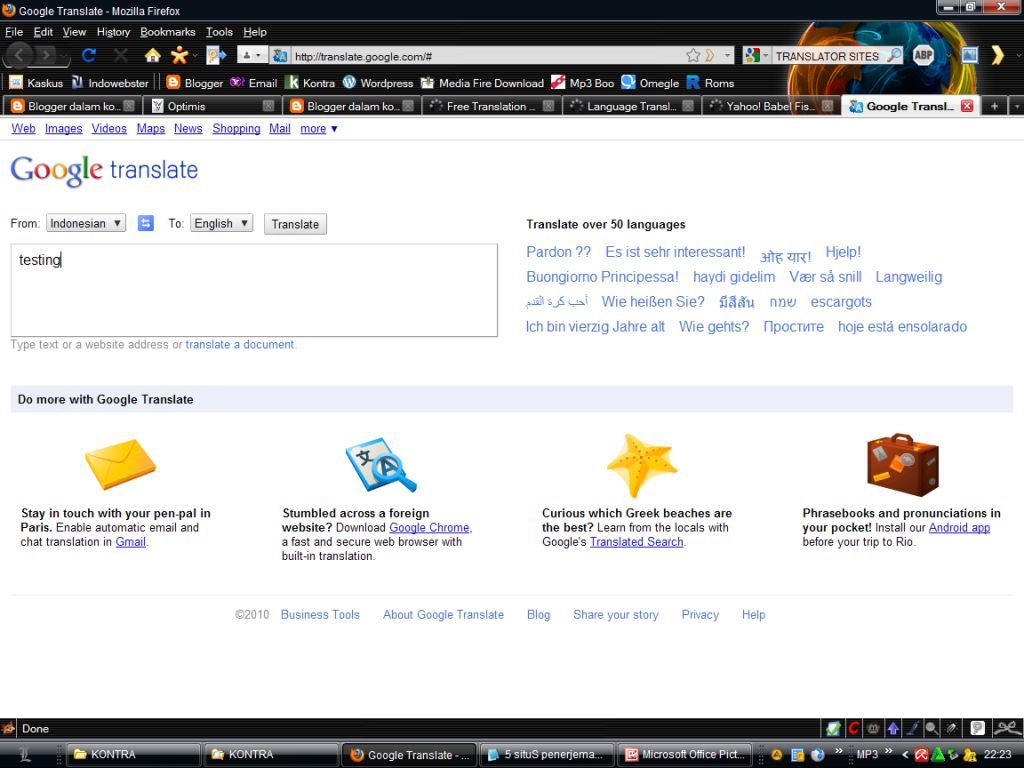Image resolution: width=1024 pixels, height=768 pixels.
Task: Expand the more menu in Google navigation
Action: pyautogui.click(x=319, y=129)
